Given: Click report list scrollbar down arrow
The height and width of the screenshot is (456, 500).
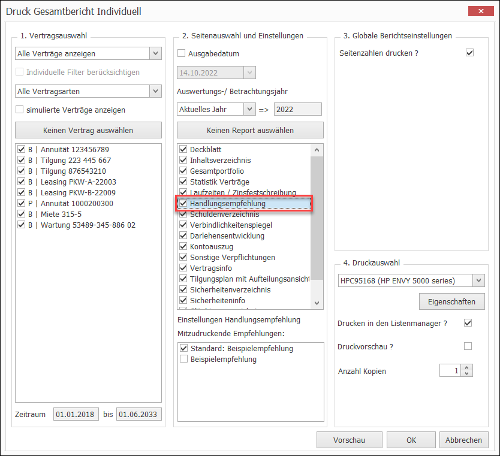Looking at the screenshot, I should [317, 303].
